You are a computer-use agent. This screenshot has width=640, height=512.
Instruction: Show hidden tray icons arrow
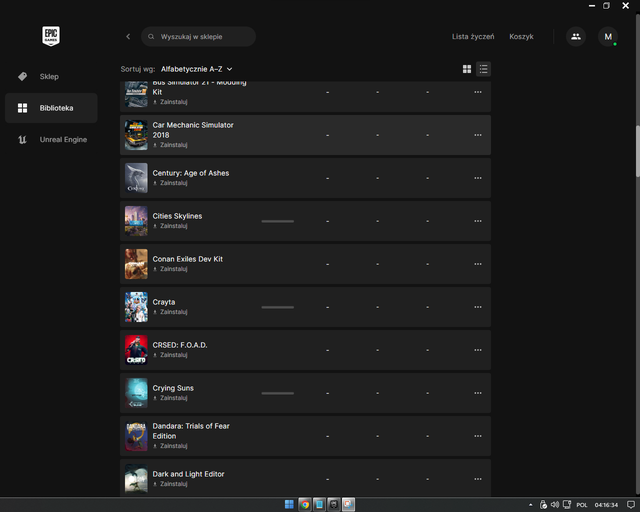pyautogui.click(x=531, y=505)
